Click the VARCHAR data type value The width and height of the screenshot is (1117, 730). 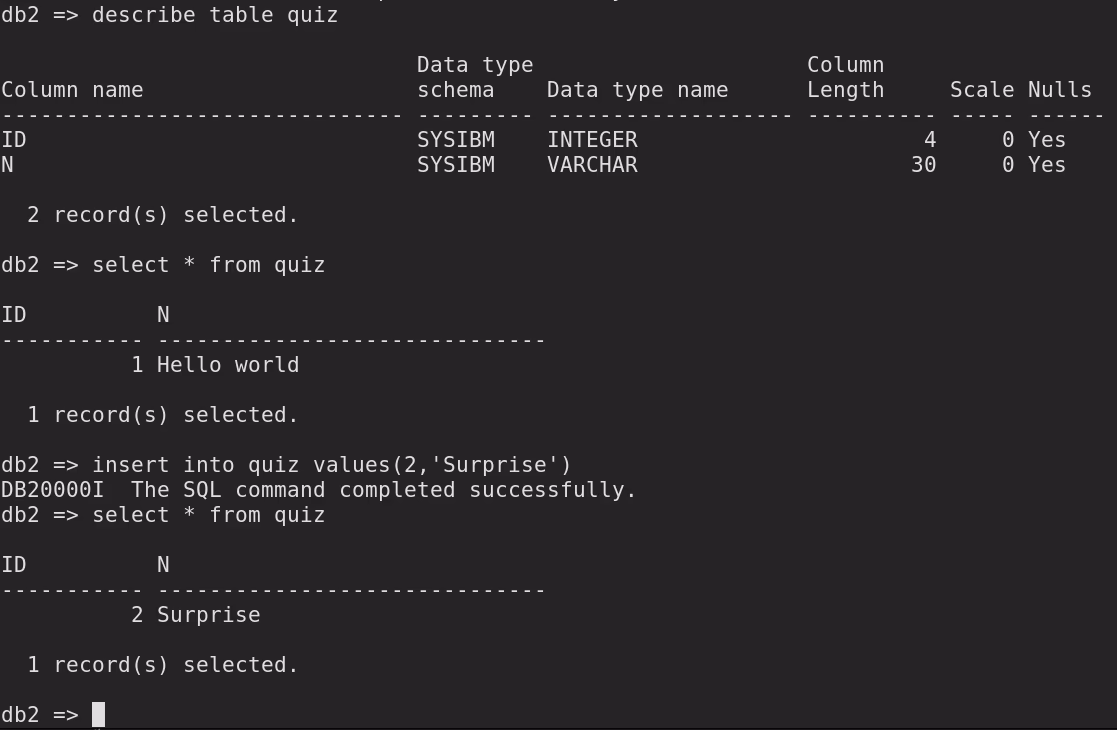click(592, 165)
